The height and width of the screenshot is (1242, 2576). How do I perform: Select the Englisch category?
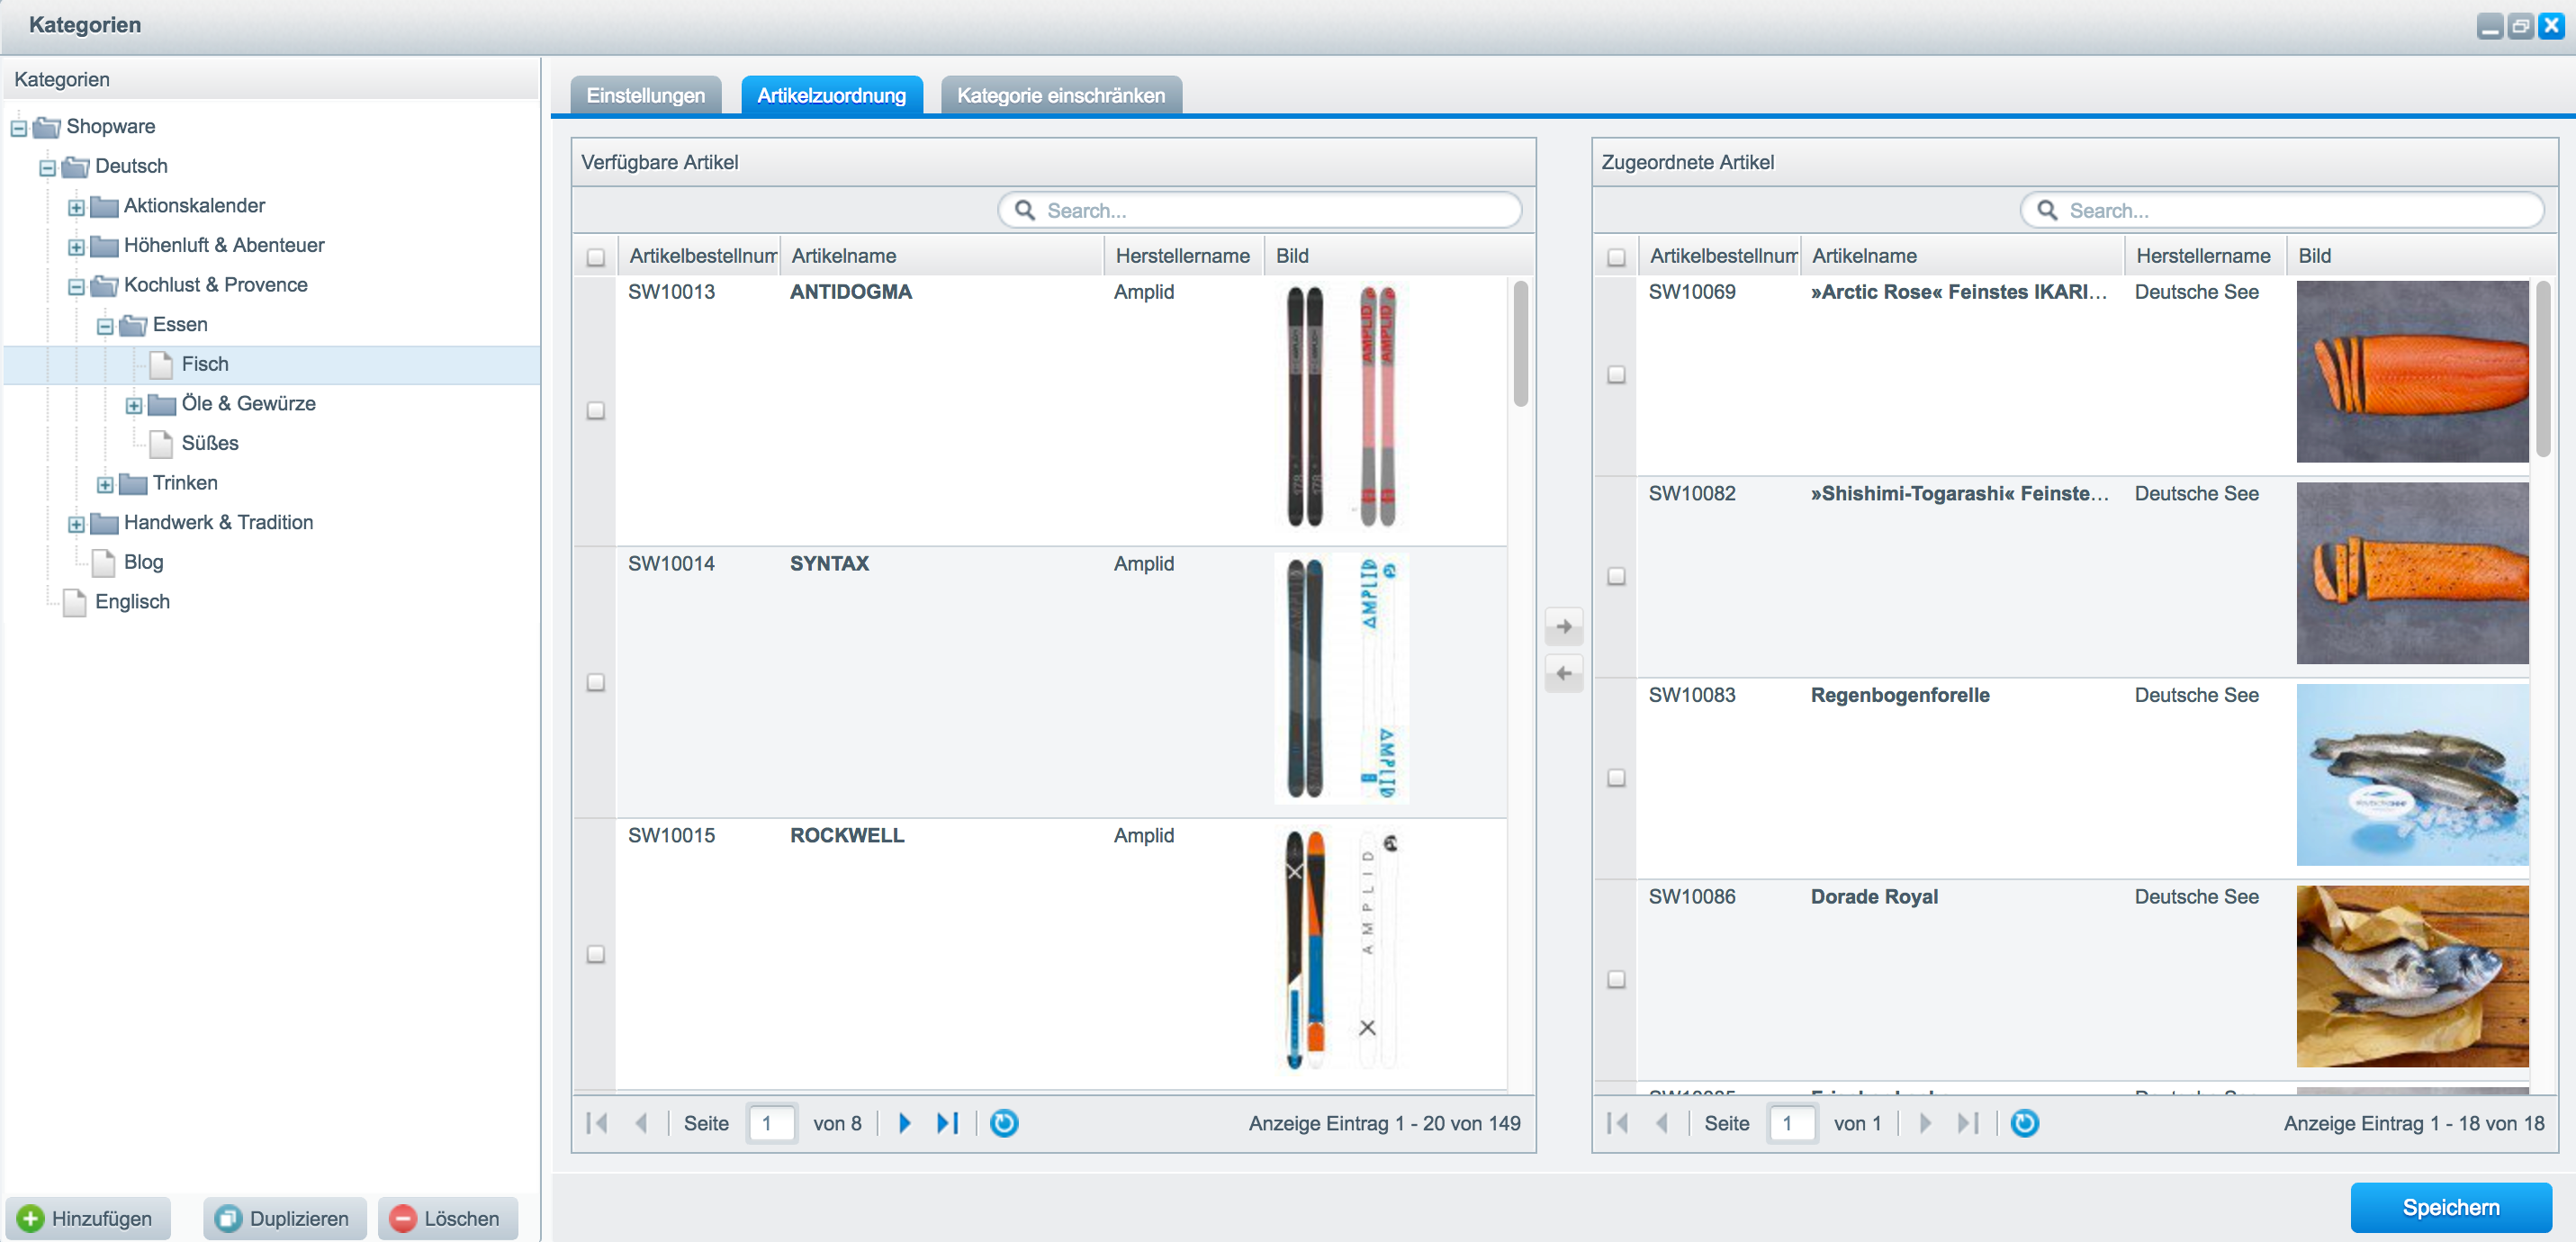click(132, 602)
